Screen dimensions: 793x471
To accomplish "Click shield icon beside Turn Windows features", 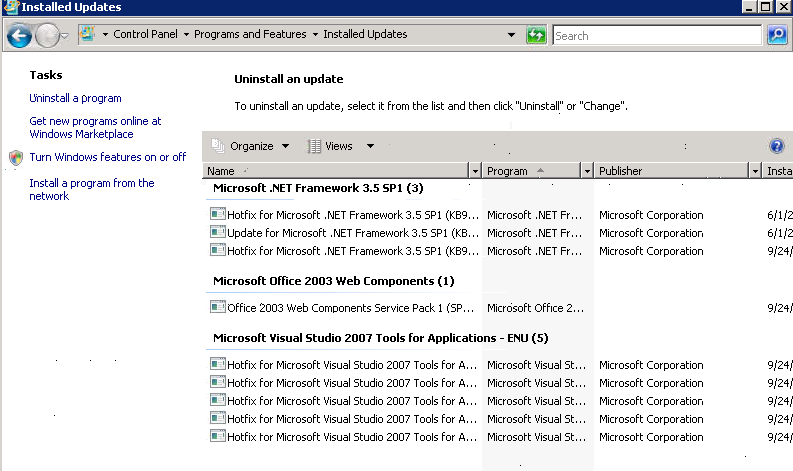I will click(16, 158).
